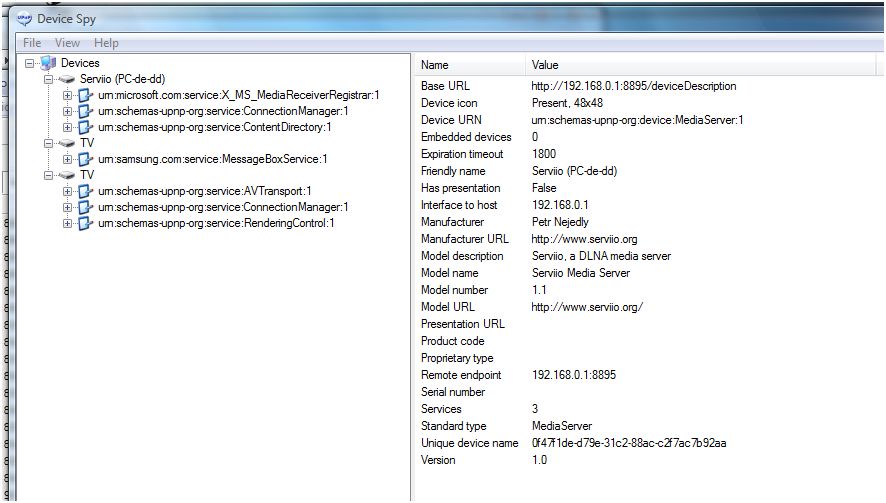This screenshot has width=886, height=503.
Task: Expand the X_MS_MediaReceiverRegistrar:1 service
Action: tap(67, 96)
